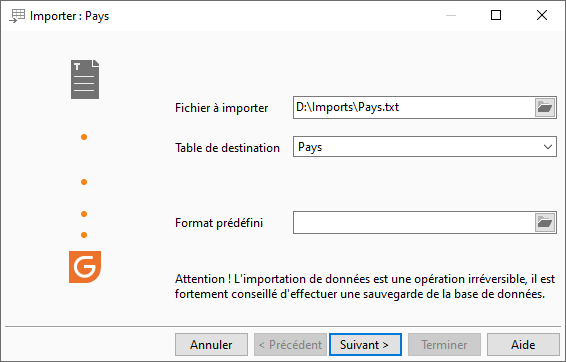
Task: Click the text document icon in the sidebar
Action: tap(85, 79)
